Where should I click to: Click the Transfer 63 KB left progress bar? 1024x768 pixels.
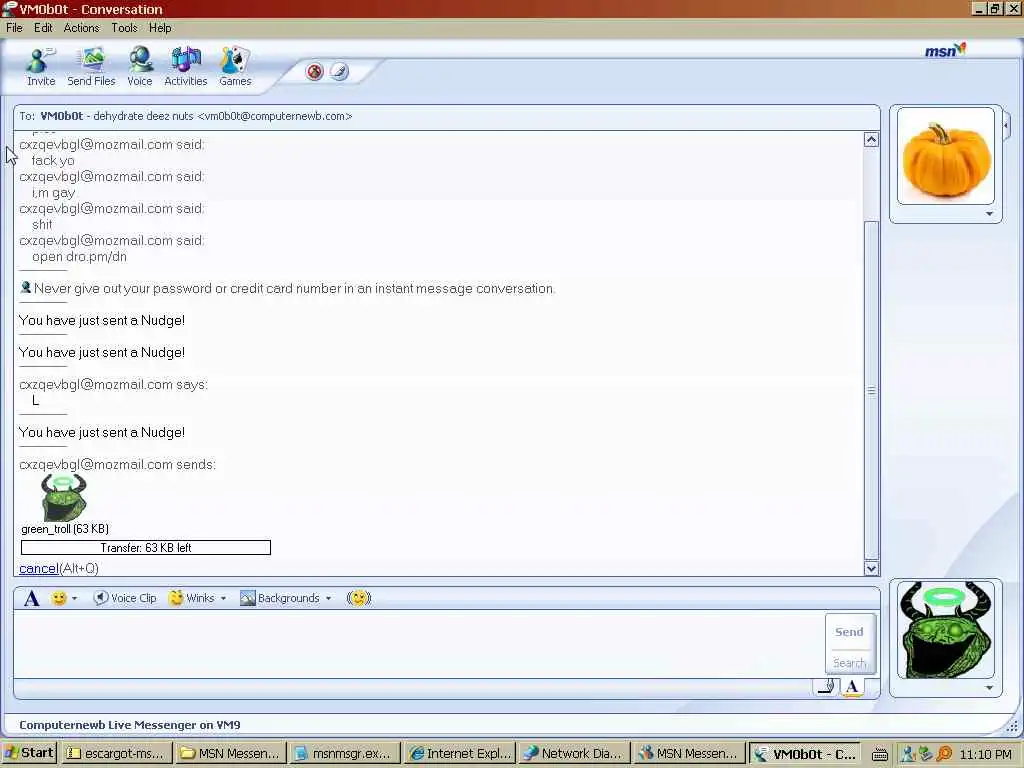pyautogui.click(x=146, y=547)
